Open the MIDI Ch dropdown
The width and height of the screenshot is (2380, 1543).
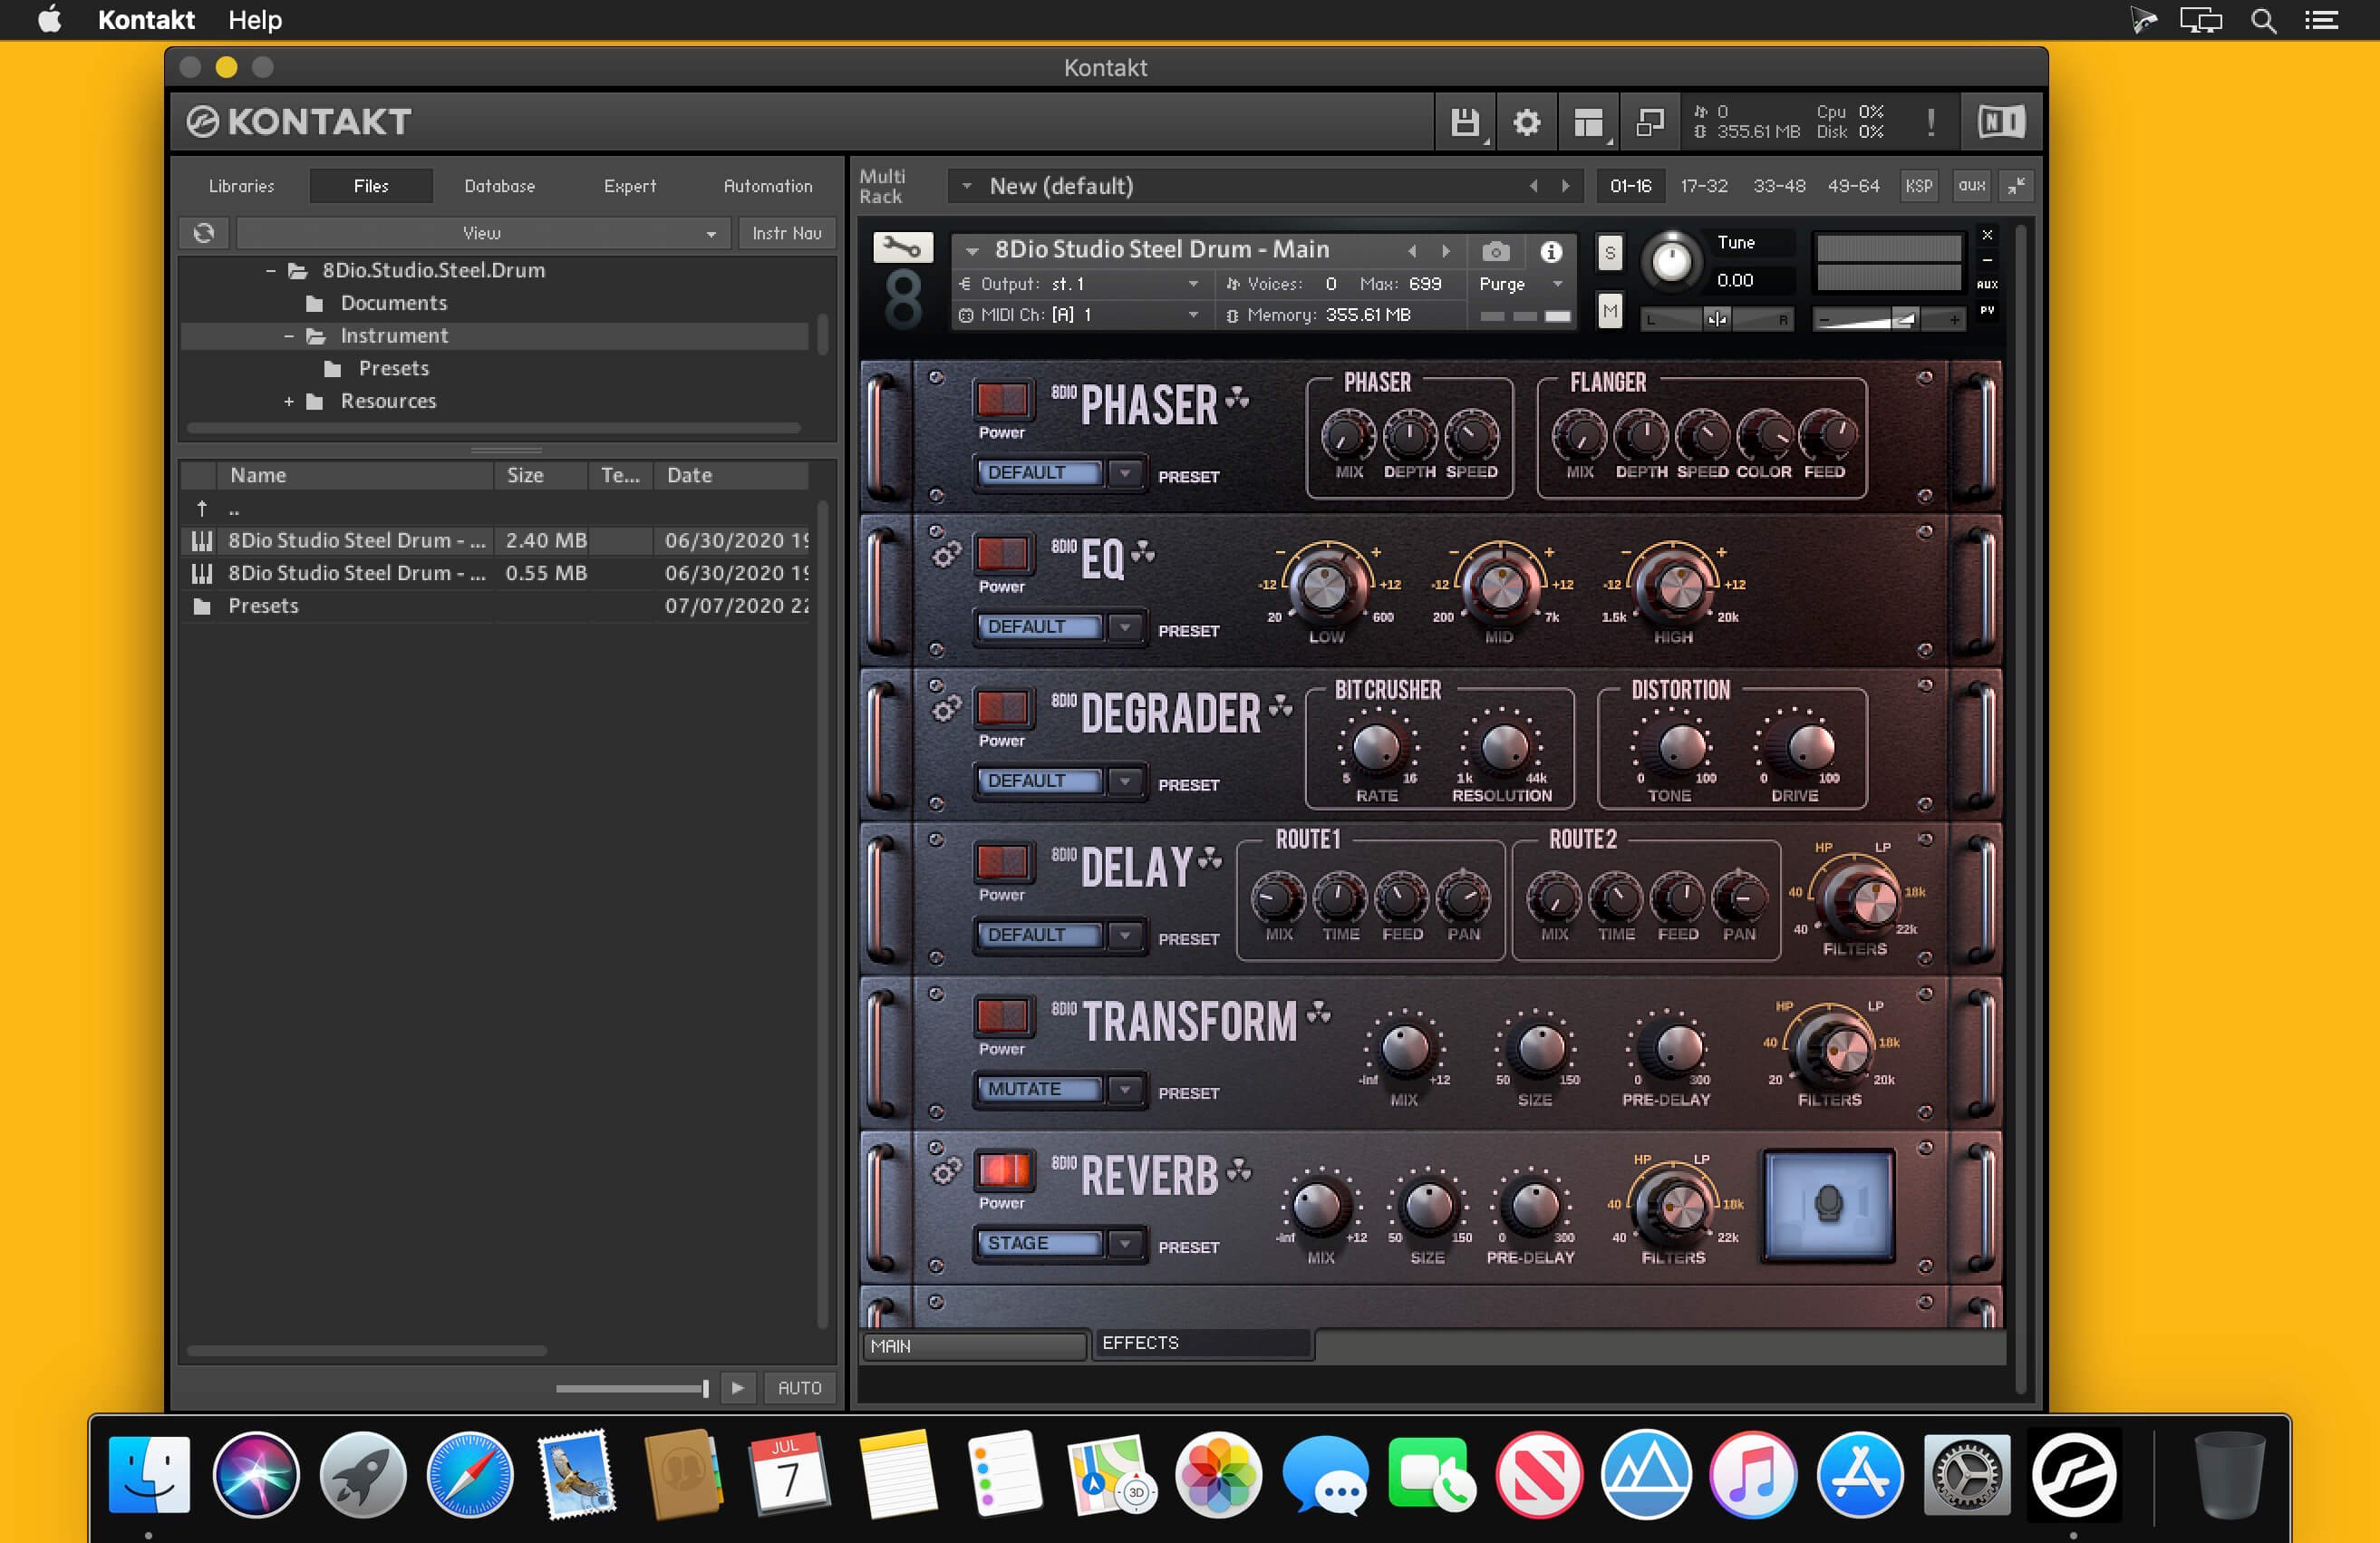pyautogui.click(x=1079, y=315)
